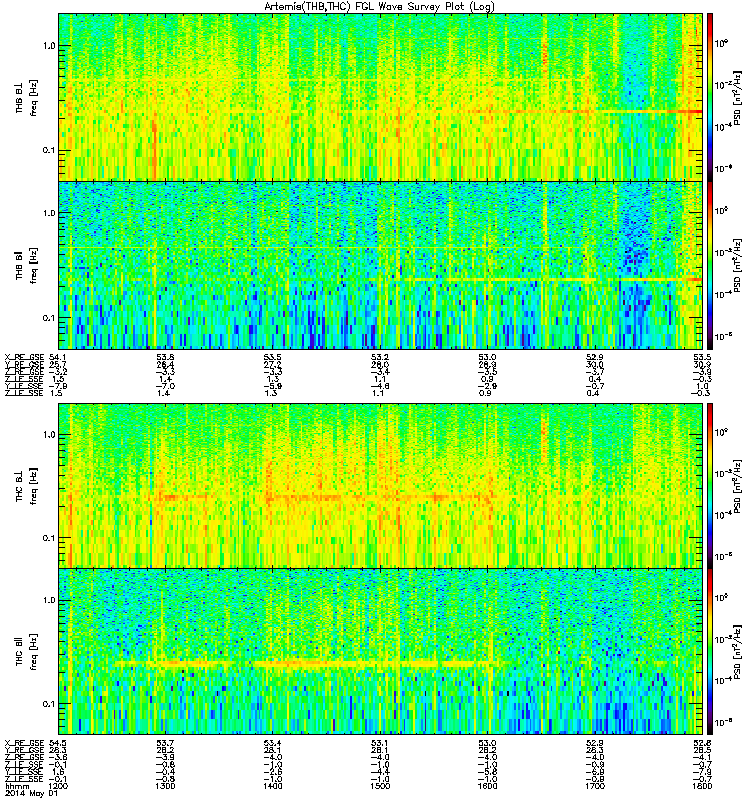Click the 1.0 tick label on the THB B⊥ y-axis
Screen dimensions: 750x800
tap(49, 45)
